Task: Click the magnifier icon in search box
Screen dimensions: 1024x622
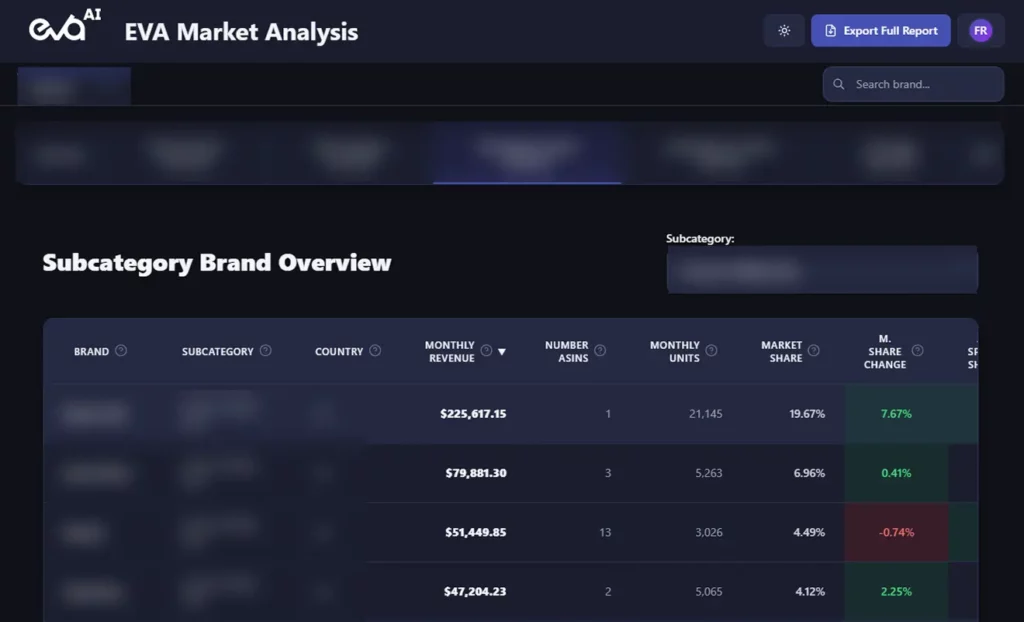Action: tap(839, 85)
